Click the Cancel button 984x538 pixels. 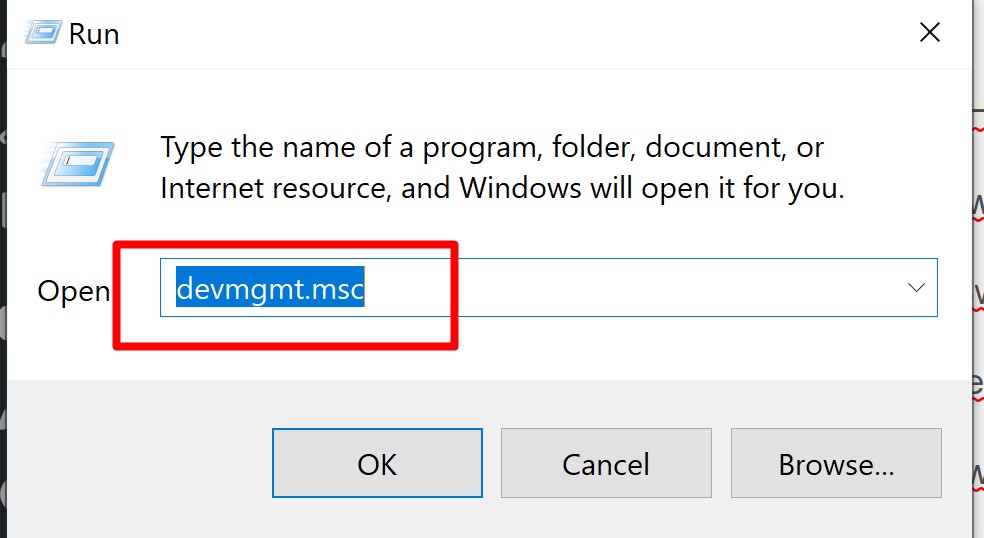point(606,464)
